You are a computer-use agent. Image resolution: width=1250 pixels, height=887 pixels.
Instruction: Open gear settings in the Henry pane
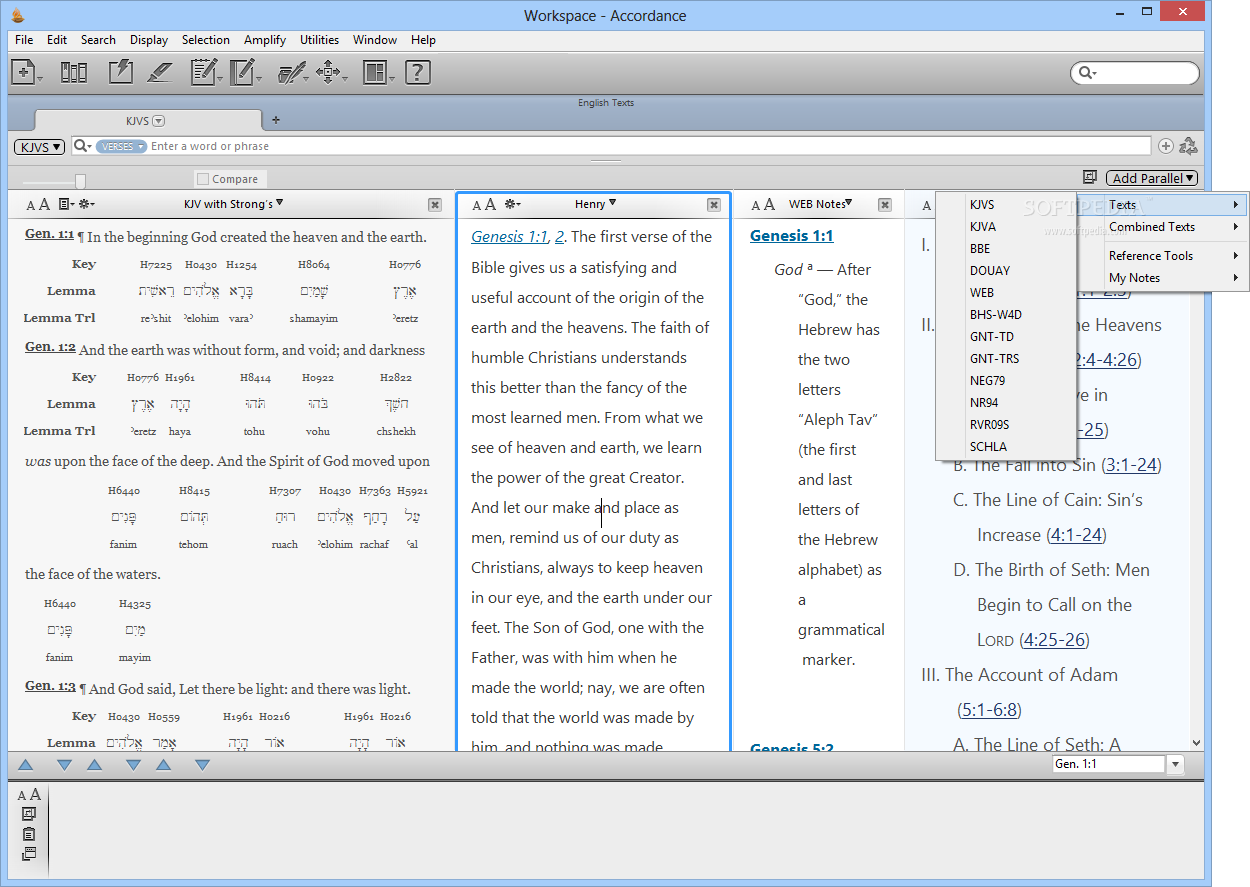[x=512, y=204]
